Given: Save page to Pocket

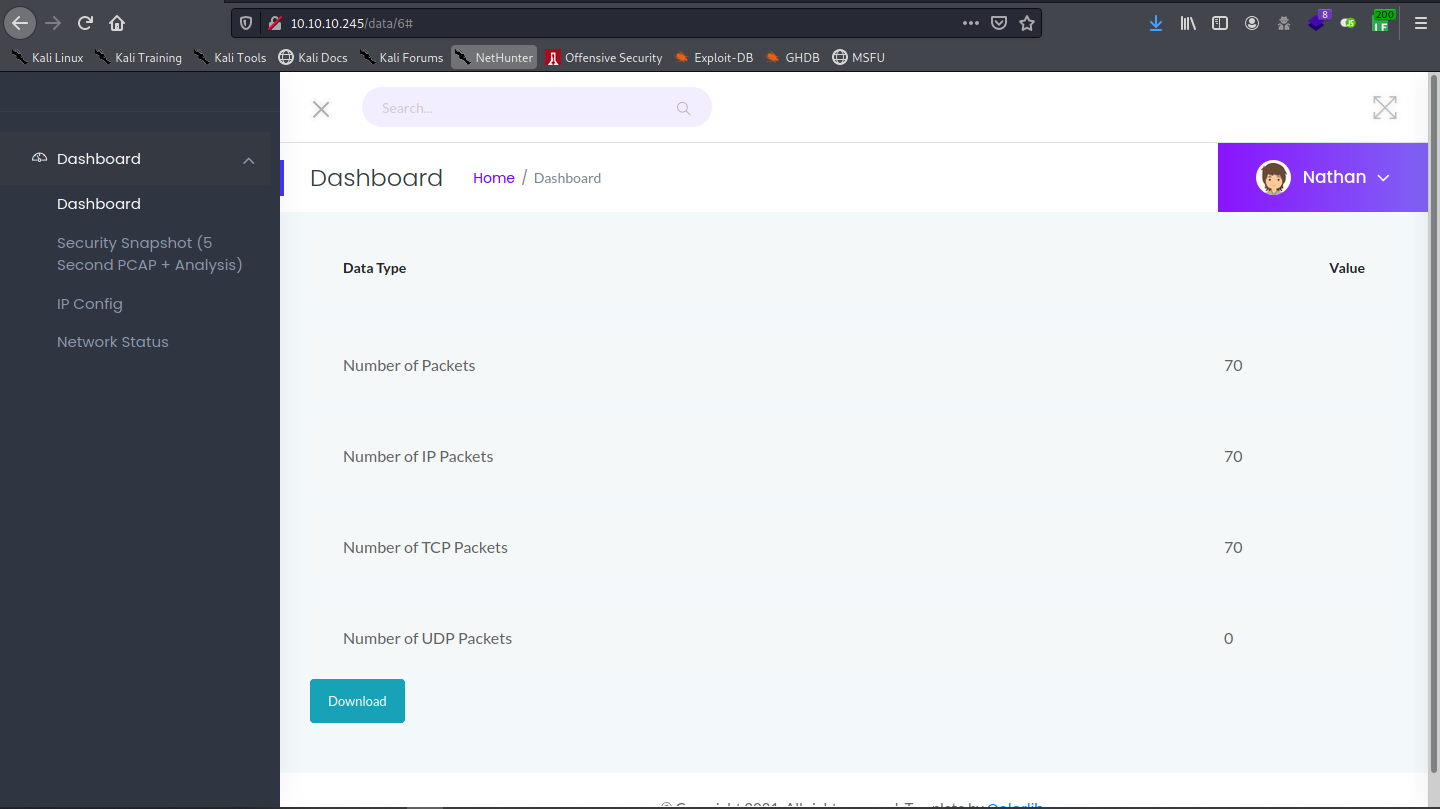Looking at the screenshot, I should click(999, 22).
